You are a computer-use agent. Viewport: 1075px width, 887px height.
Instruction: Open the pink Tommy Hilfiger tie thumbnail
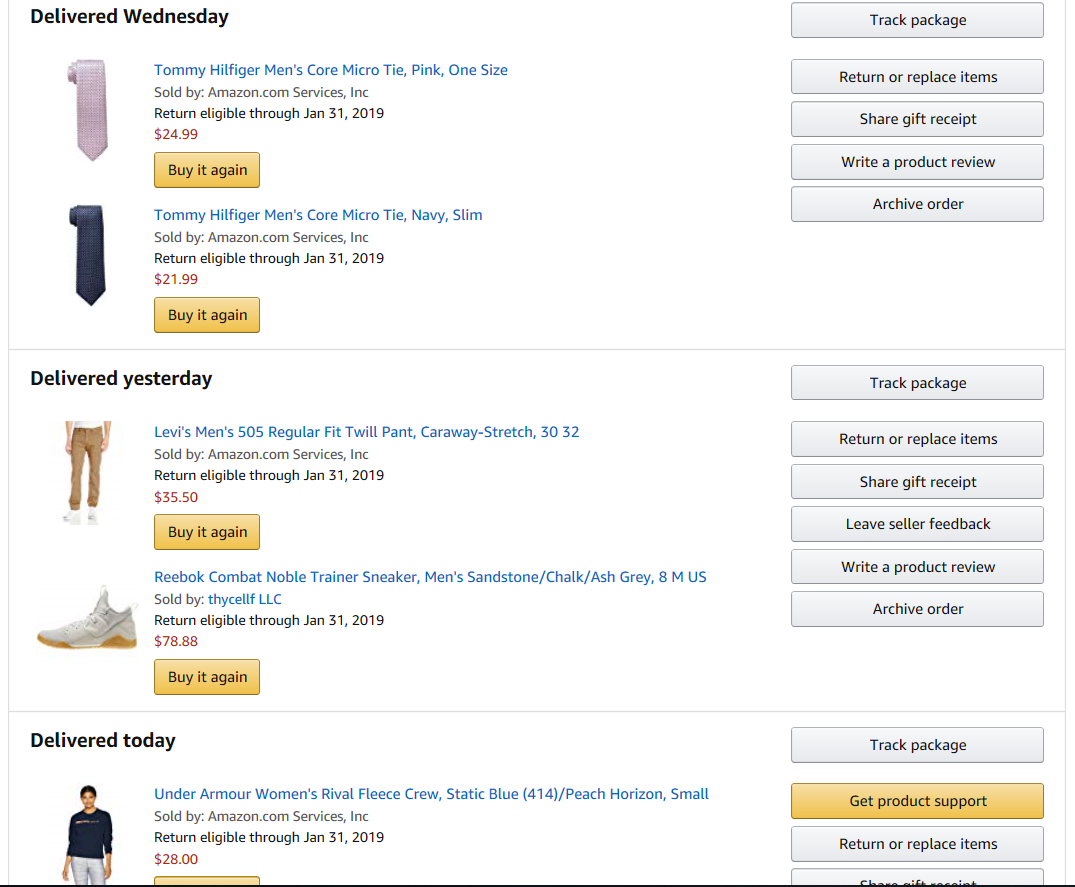pos(87,109)
